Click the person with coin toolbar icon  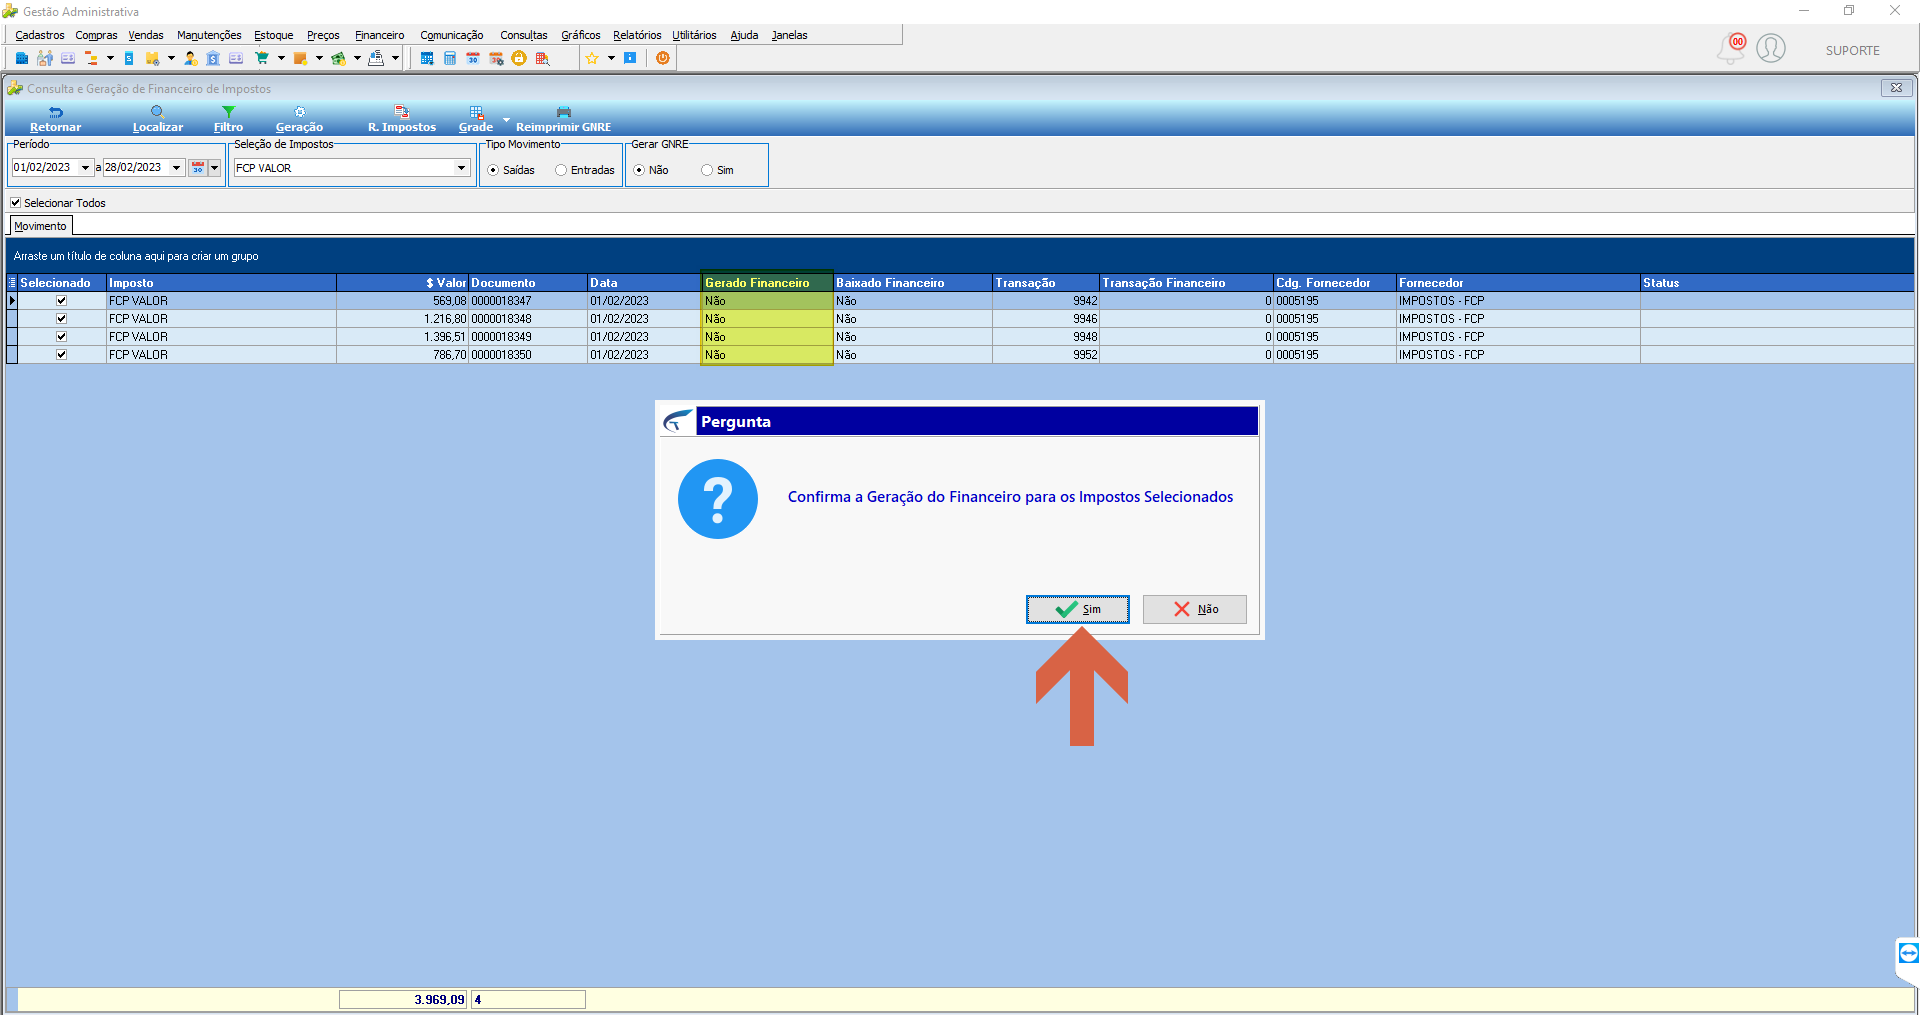click(x=190, y=59)
